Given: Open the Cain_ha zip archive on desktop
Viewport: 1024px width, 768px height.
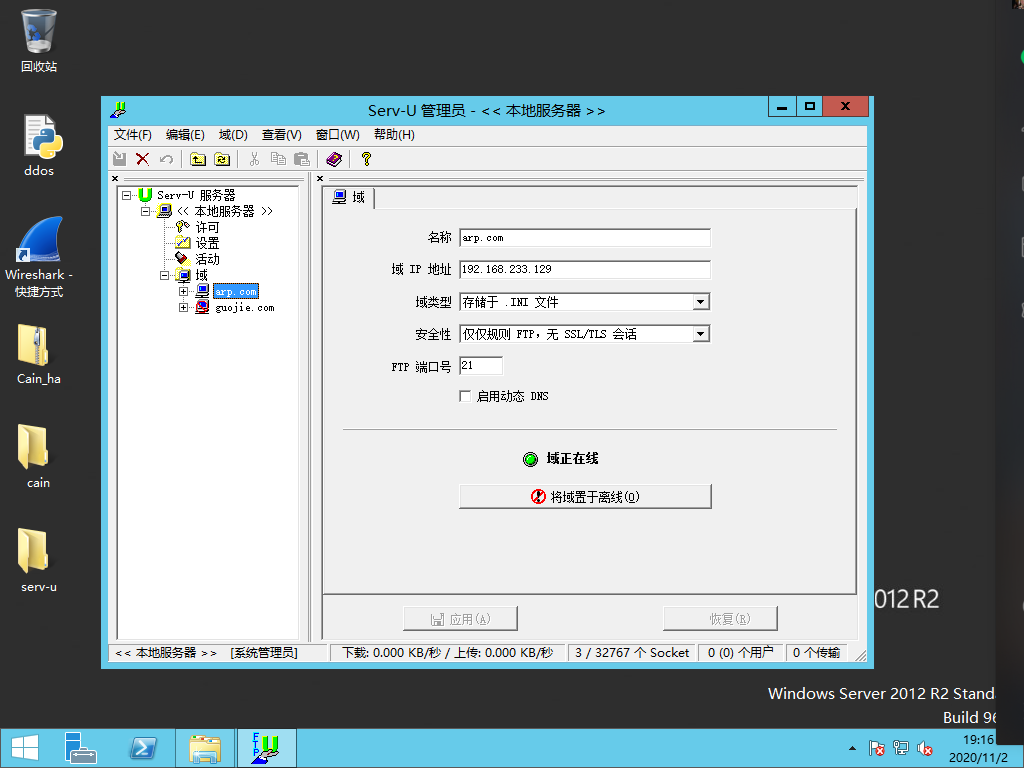Looking at the screenshot, I should click(39, 355).
